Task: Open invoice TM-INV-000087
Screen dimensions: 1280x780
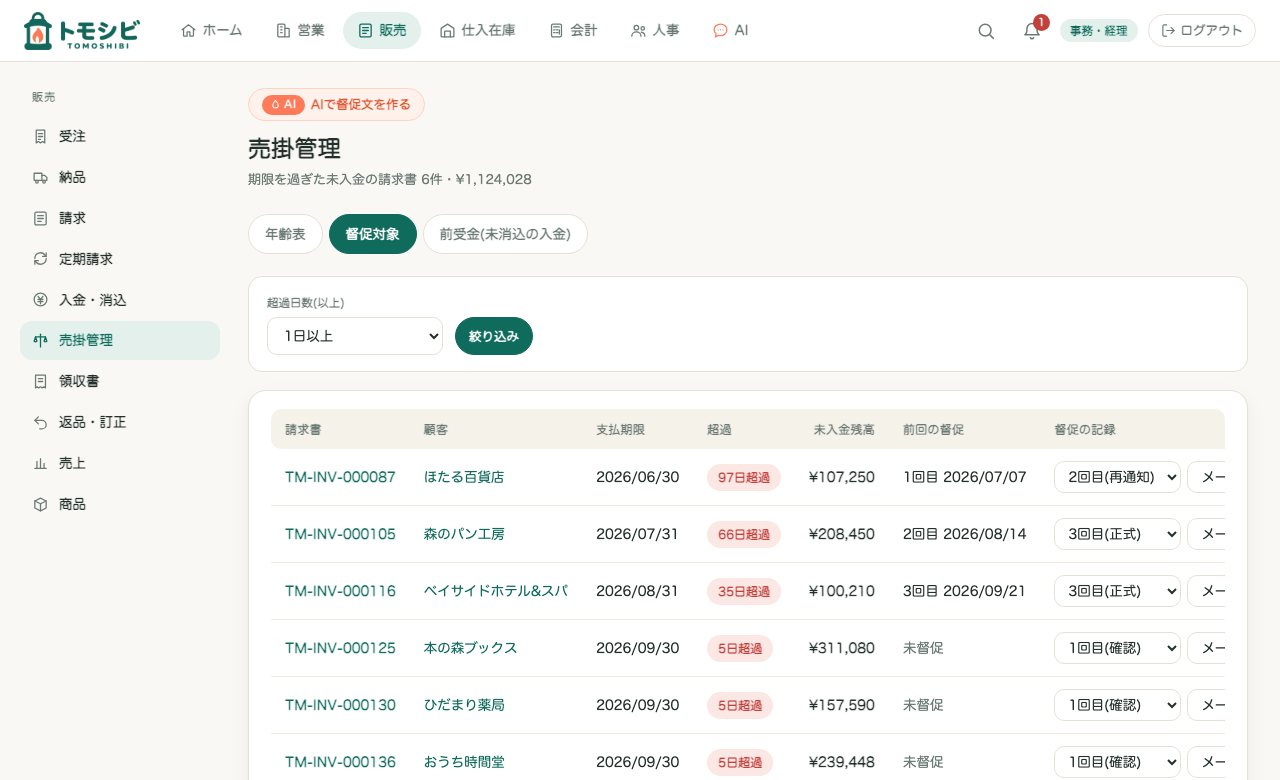Action: pos(340,477)
